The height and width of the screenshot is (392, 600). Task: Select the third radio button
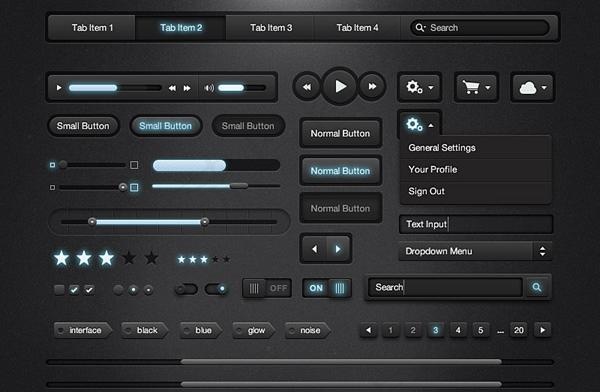click(x=148, y=290)
